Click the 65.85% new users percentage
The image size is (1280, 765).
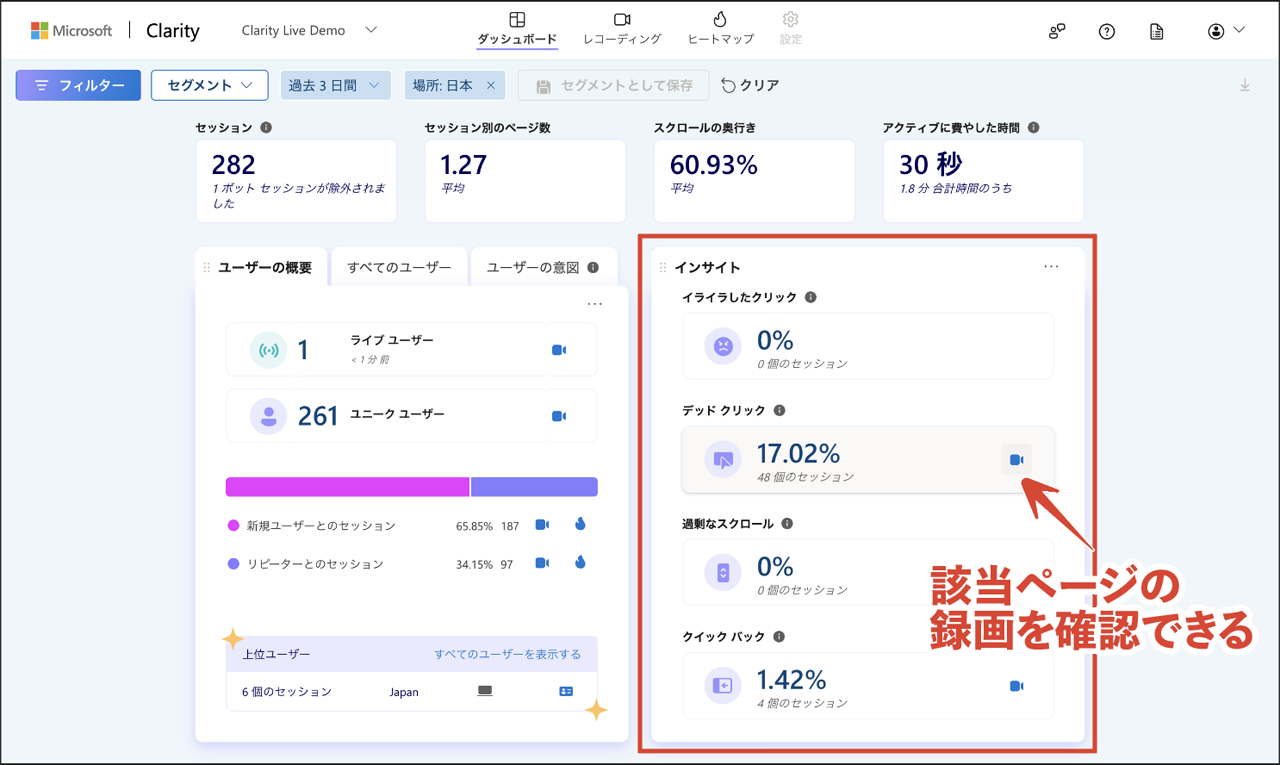point(474,525)
